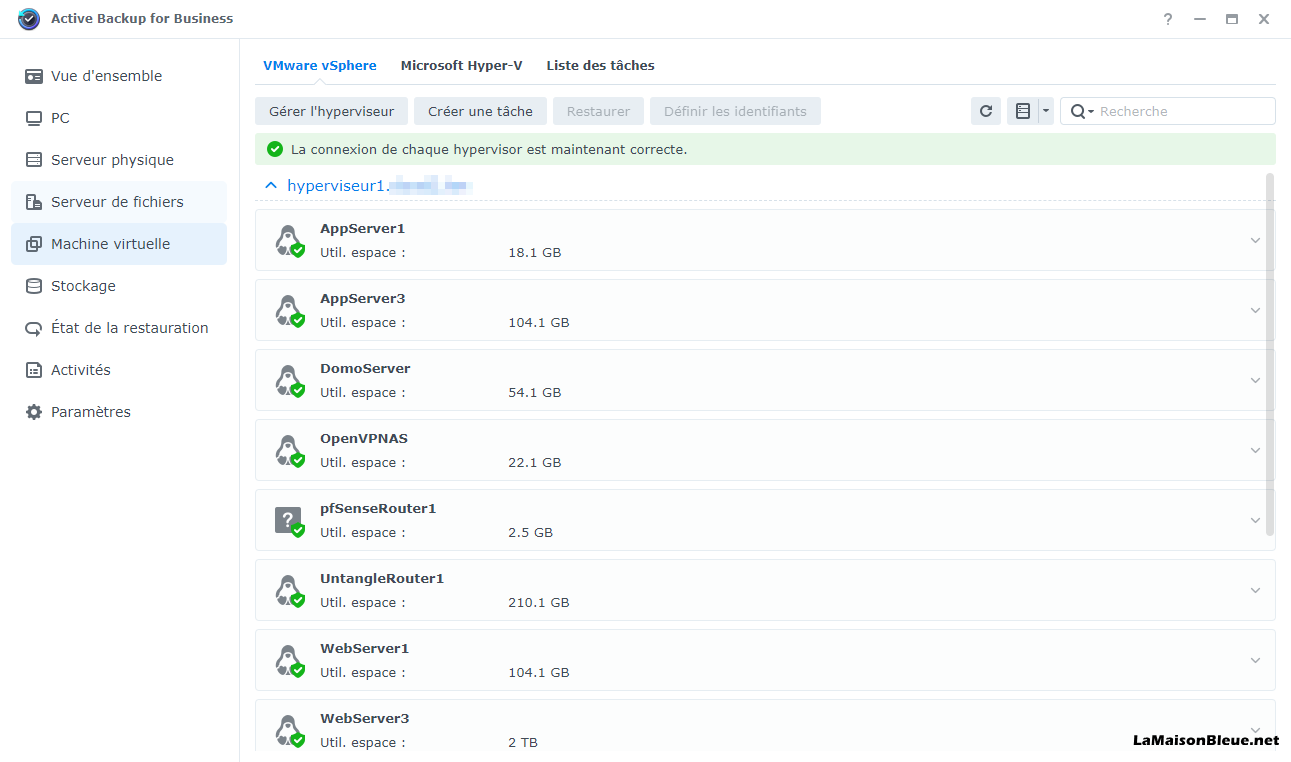Collapse the hyperviseur1 group
This screenshot has height=762, width=1291.
click(270, 185)
